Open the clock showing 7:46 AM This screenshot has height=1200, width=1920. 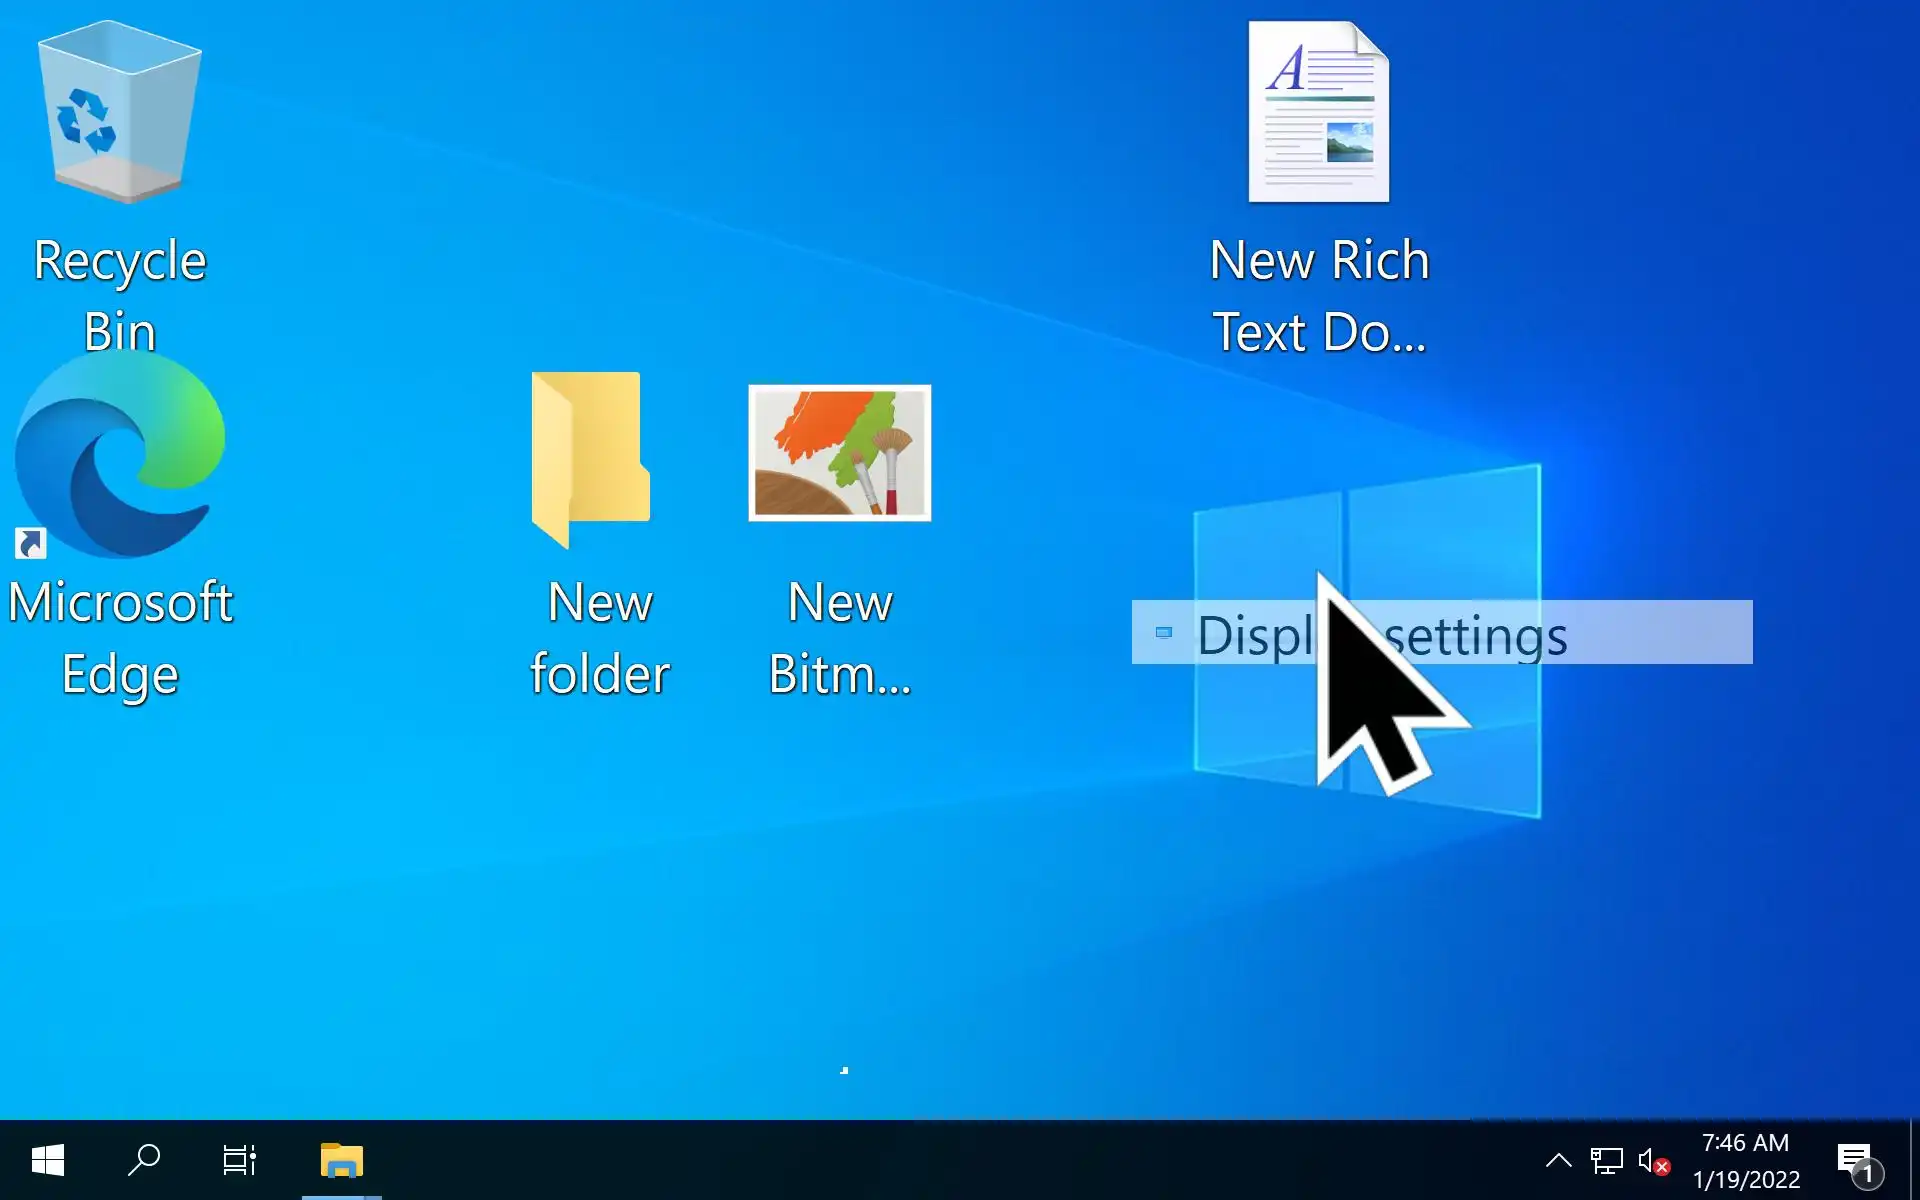click(x=1745, y=1143)
